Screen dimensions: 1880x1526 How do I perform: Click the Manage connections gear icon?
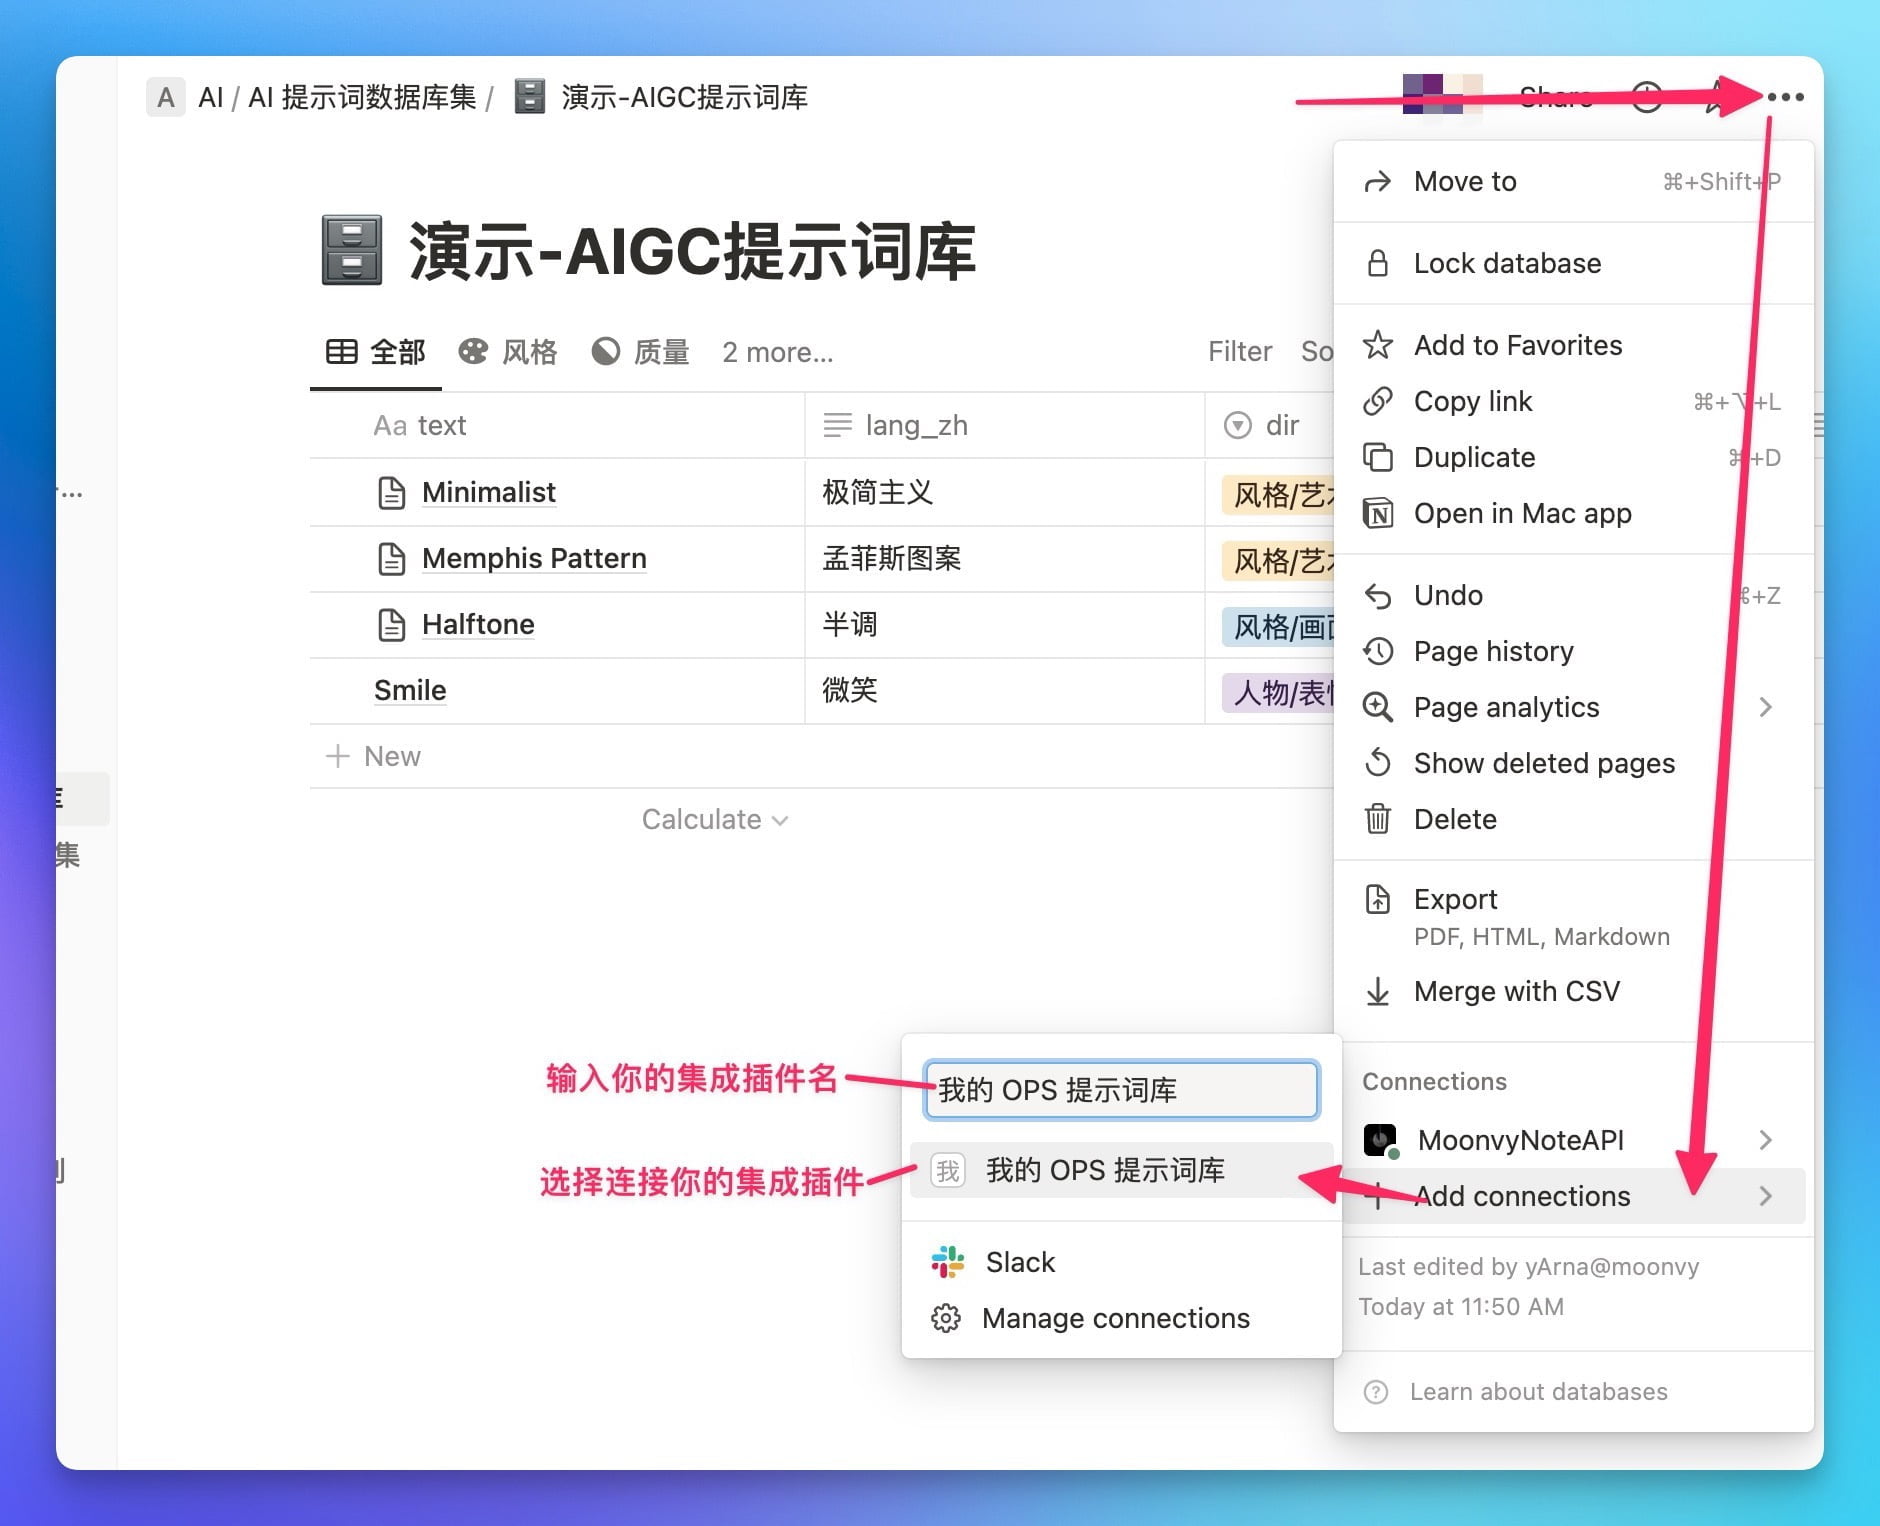pyautogui.click(x=946, y=1318)
